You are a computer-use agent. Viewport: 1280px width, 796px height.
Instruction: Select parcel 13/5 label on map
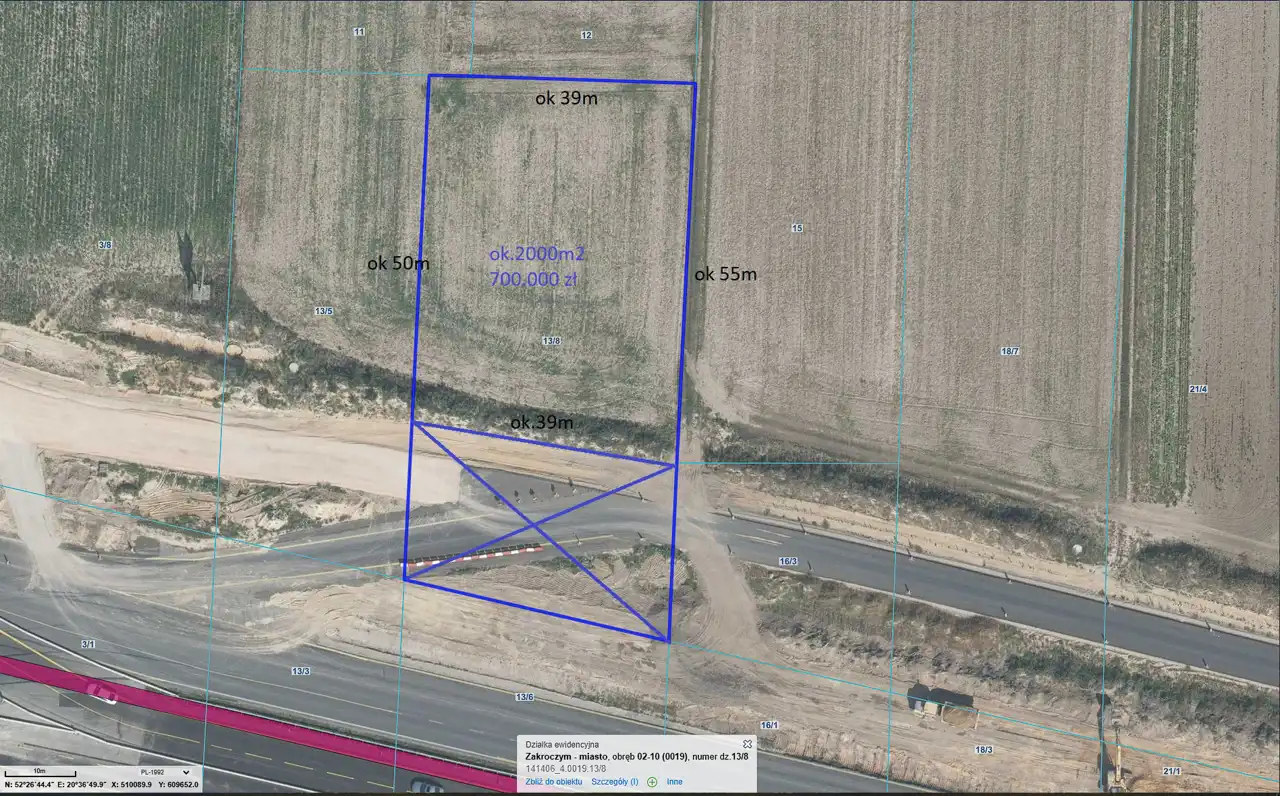pos(323,311)
